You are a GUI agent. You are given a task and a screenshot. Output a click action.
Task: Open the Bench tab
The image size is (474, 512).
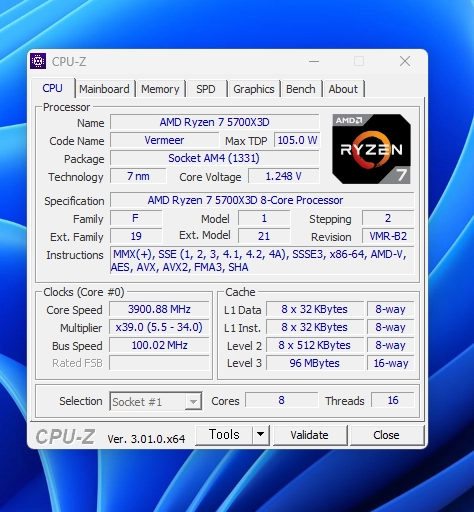(301, 89)
